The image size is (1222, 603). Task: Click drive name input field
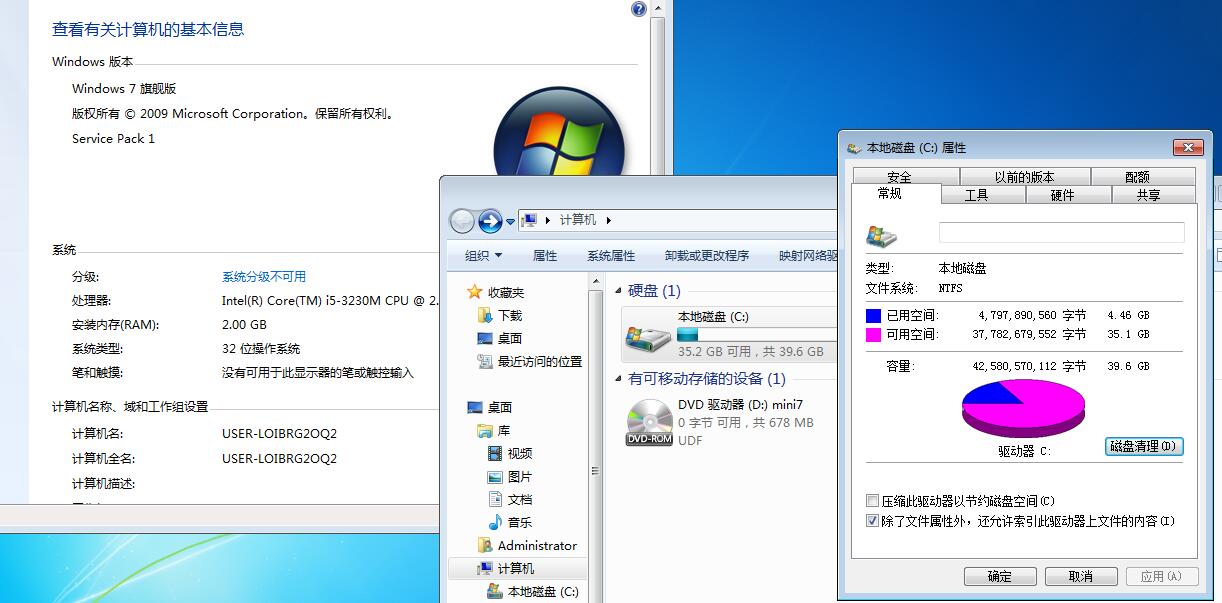(1061, 232)
